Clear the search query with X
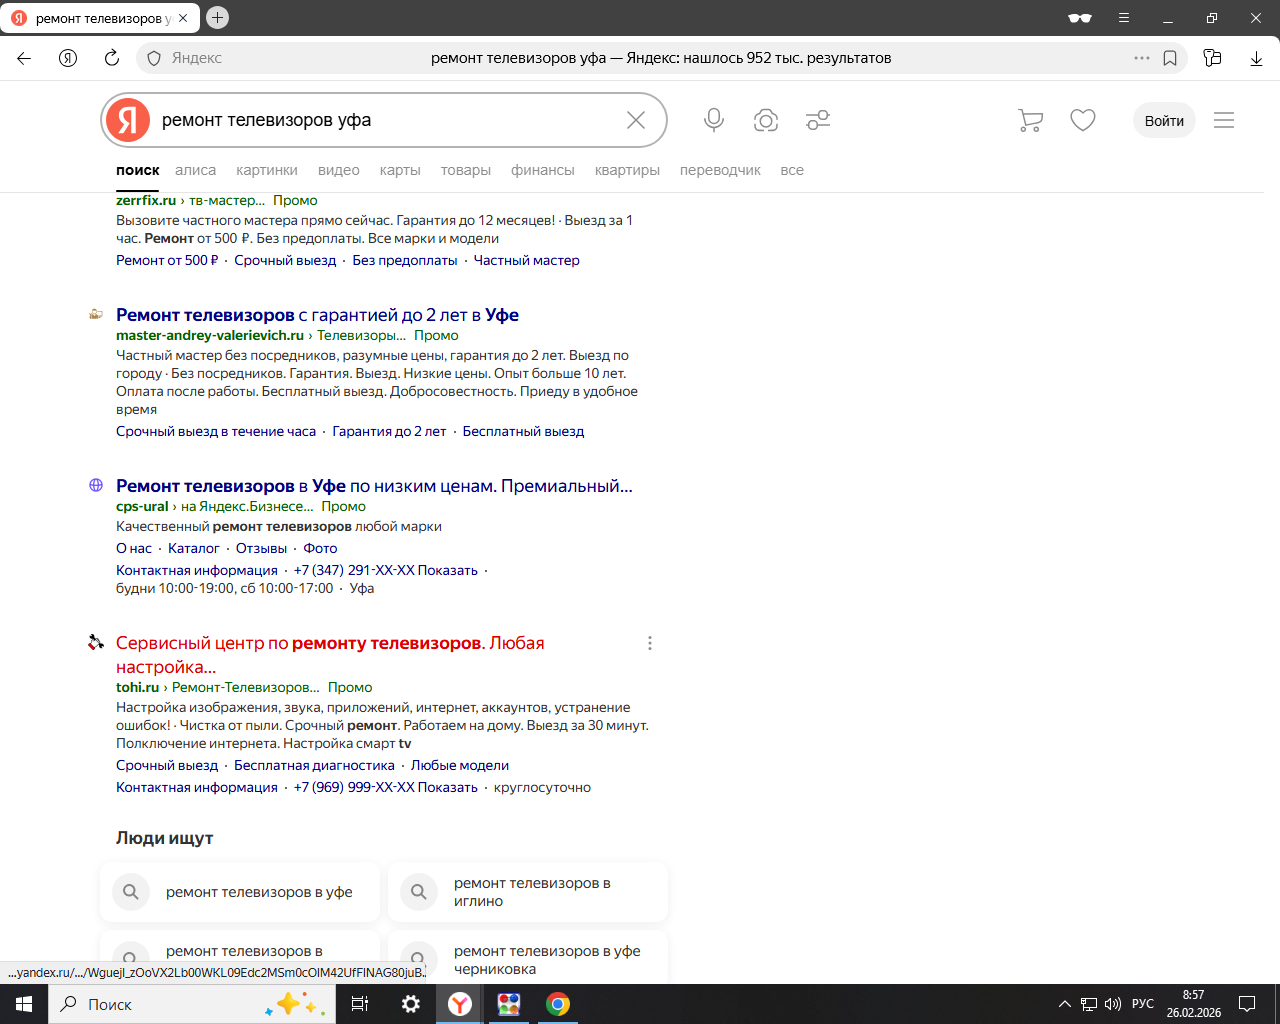The image size is (1280, 1024). click(636, 120)
